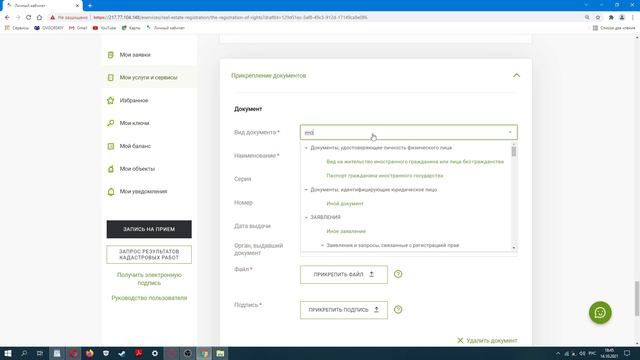The image size is (640, 360).
Task: Open browser profile avatar icon
Action: [x=622, y=18]
